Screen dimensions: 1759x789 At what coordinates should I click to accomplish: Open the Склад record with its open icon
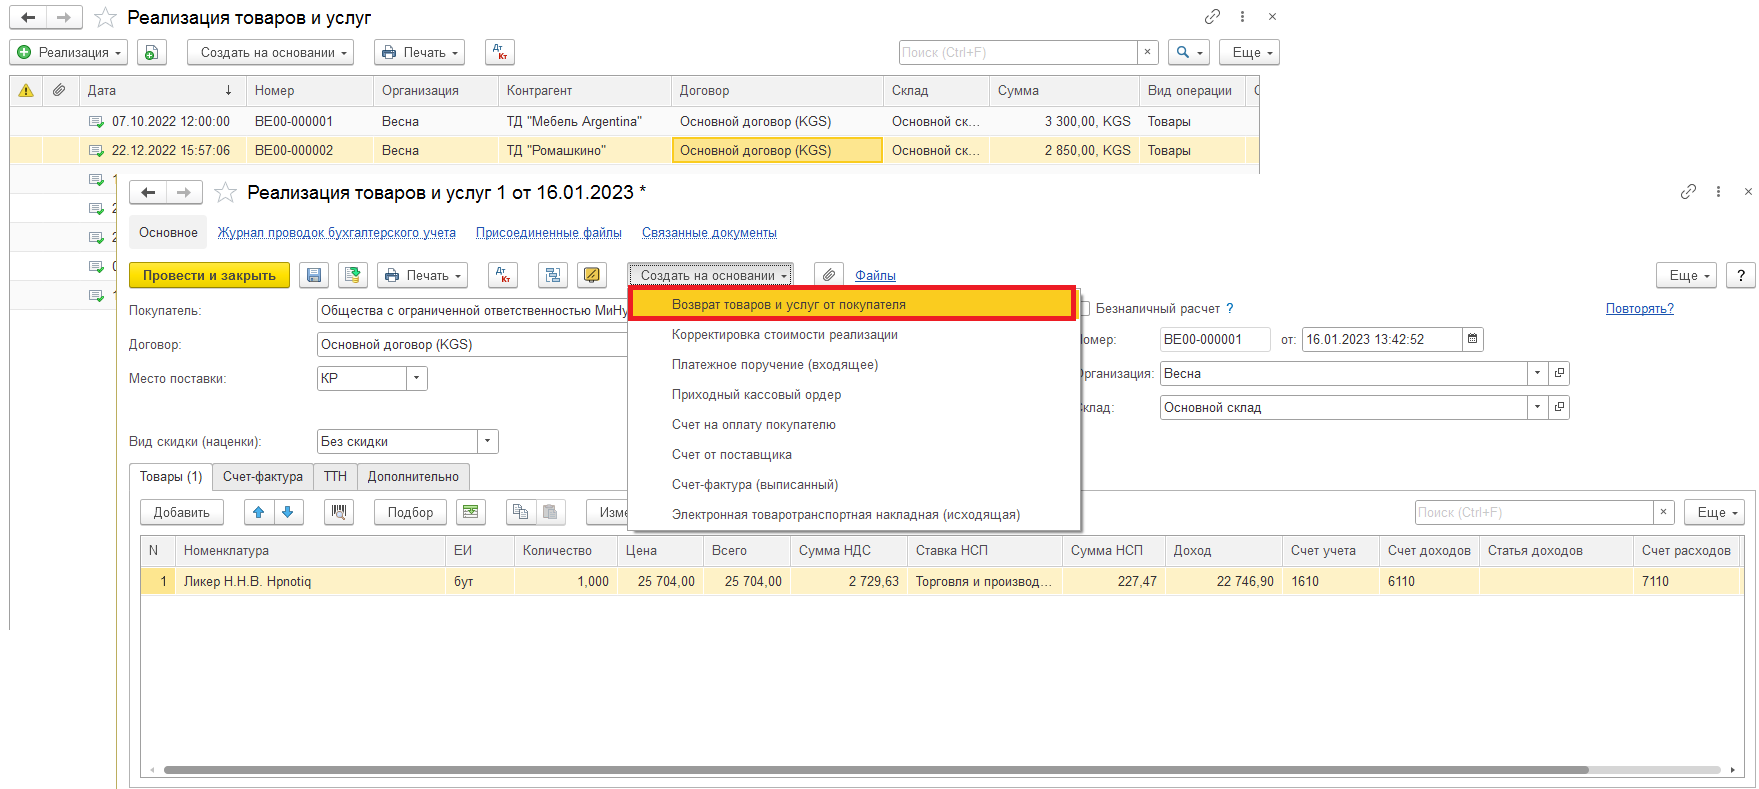click(1558, 407)
